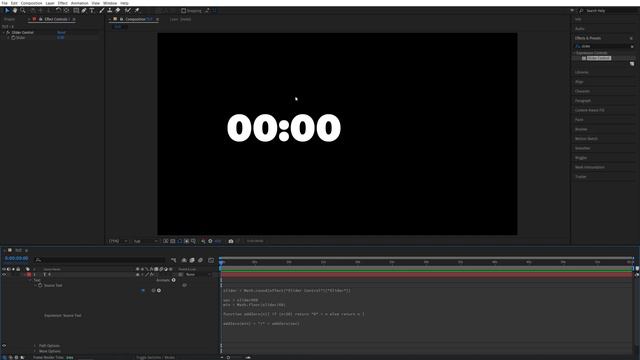
Task: Select the Pen tool
Action: (x=84, y=11)
